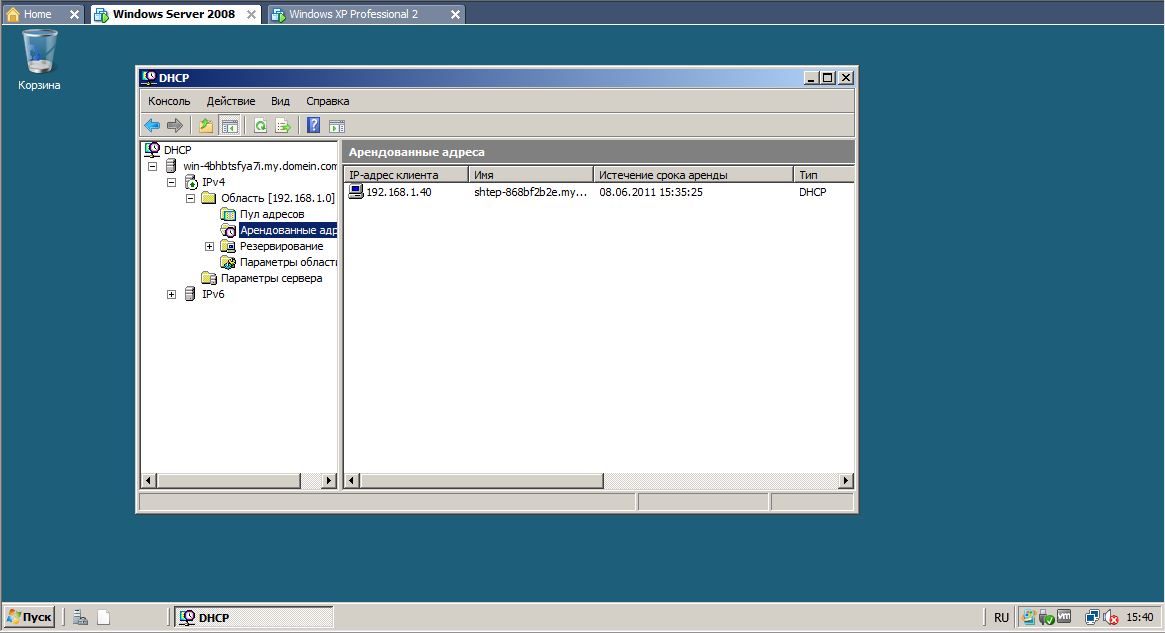Viewport: 1165px width, 633px height.
Task: Click the 15:40 system clock
Action: tap(1140, 617)
